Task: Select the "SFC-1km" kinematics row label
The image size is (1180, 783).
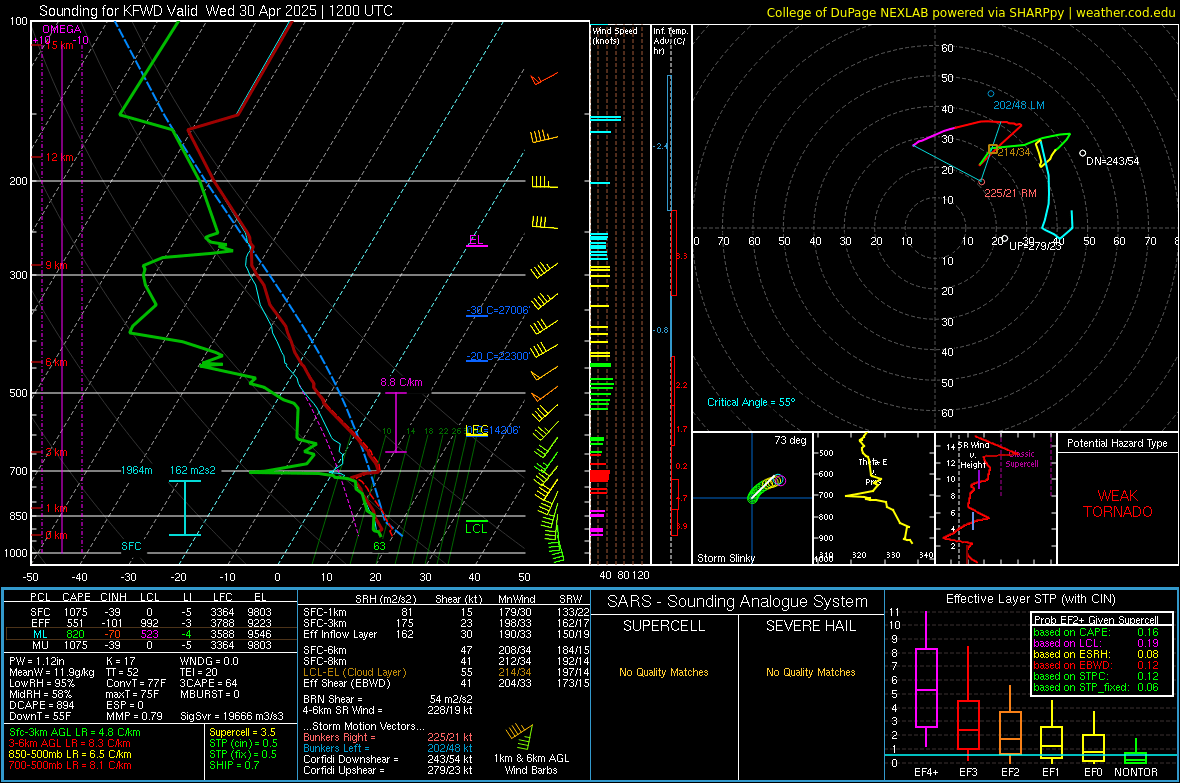Action: (325, 613)
